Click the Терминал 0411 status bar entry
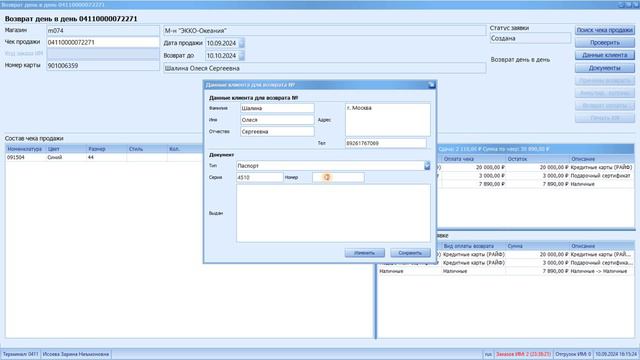This screenshot has width=640, height=360. 20,354
